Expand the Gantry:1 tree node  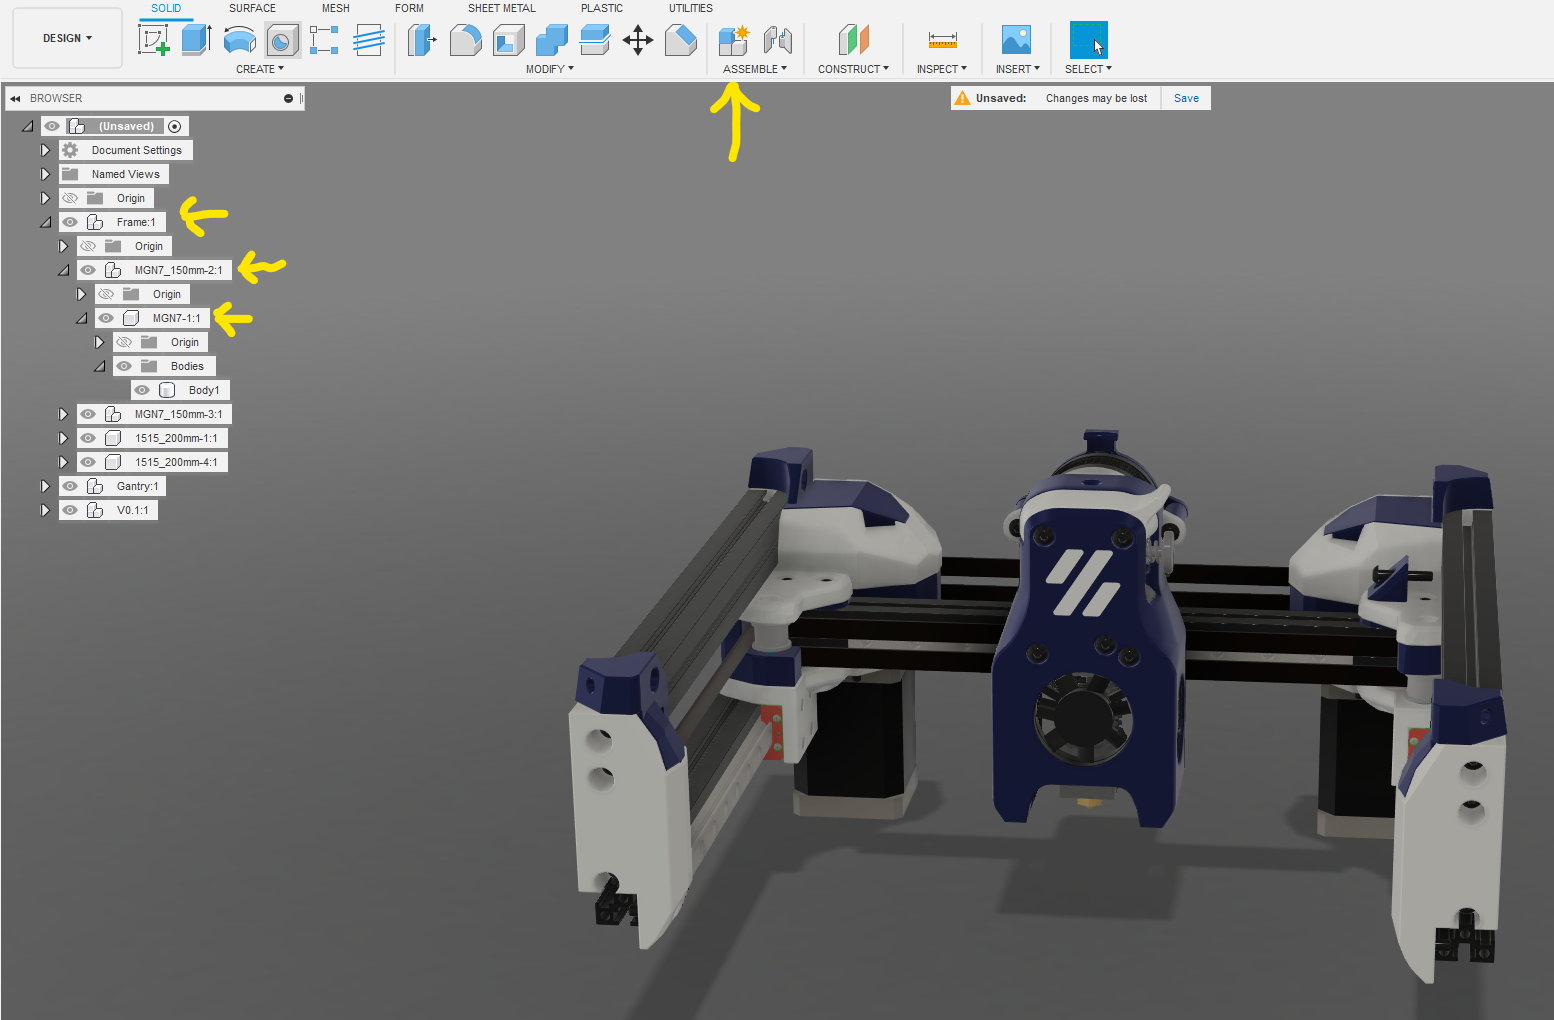[45, 486]
